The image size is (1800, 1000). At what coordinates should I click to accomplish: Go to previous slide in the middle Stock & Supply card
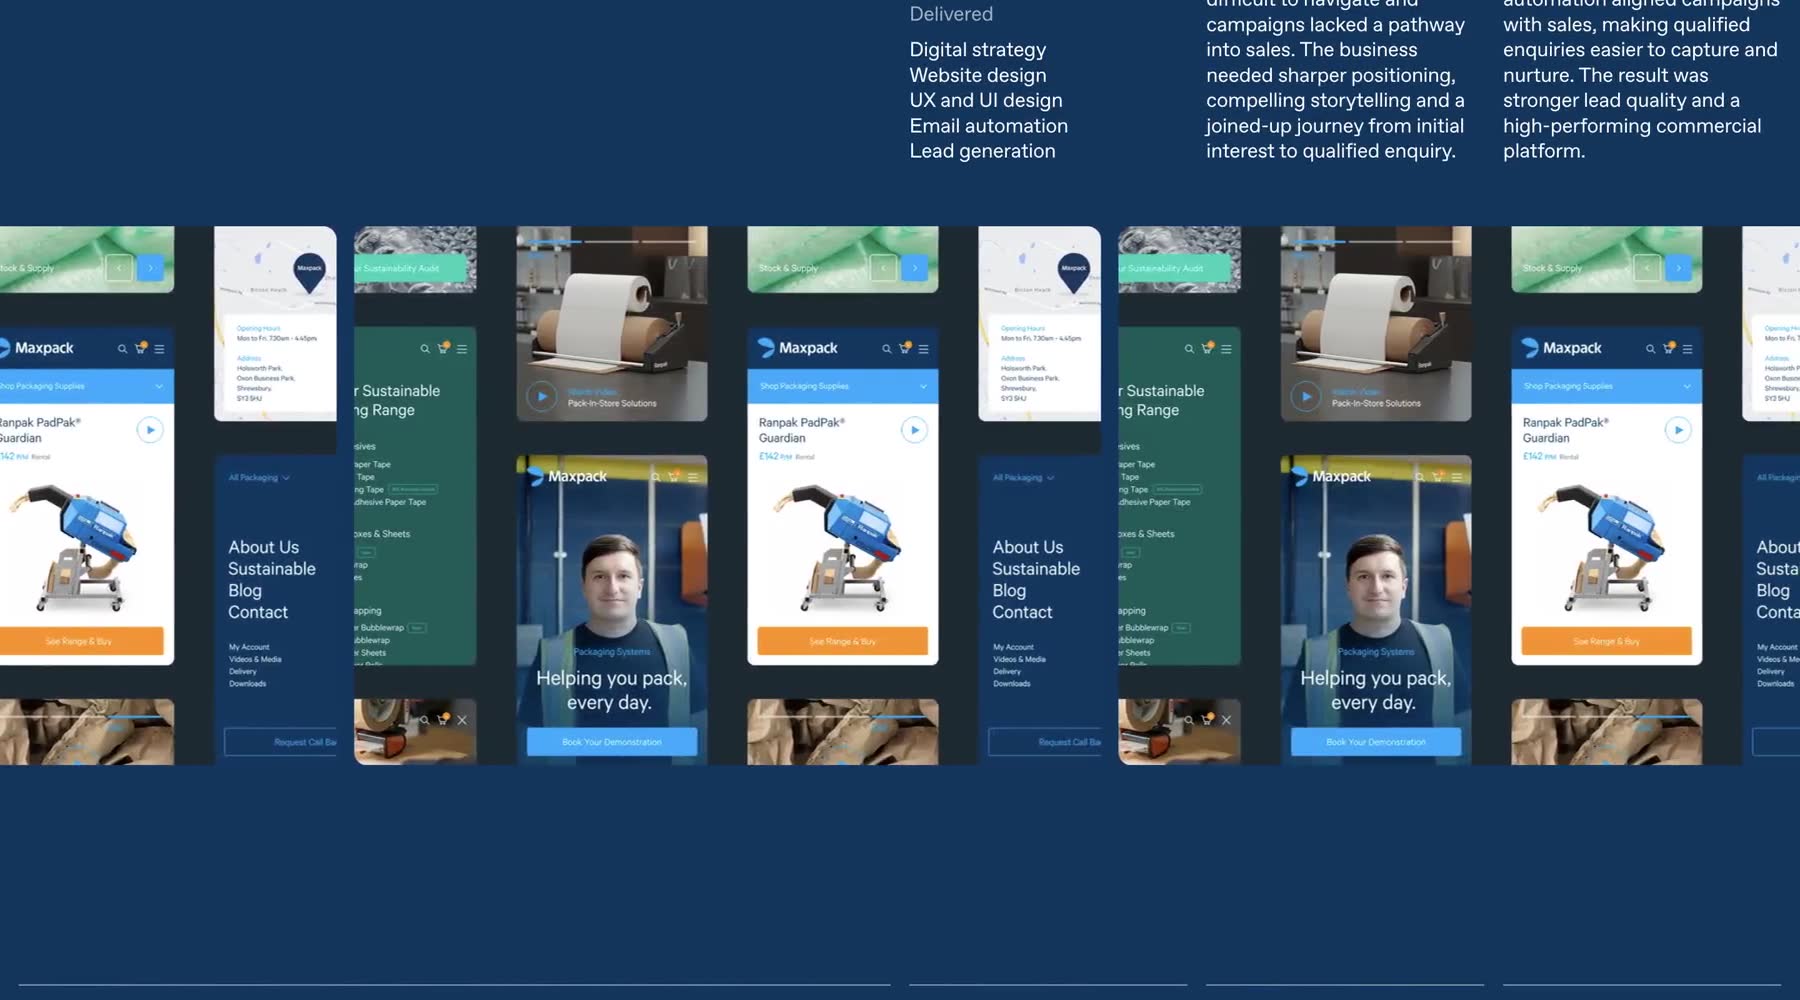[883, 268]
